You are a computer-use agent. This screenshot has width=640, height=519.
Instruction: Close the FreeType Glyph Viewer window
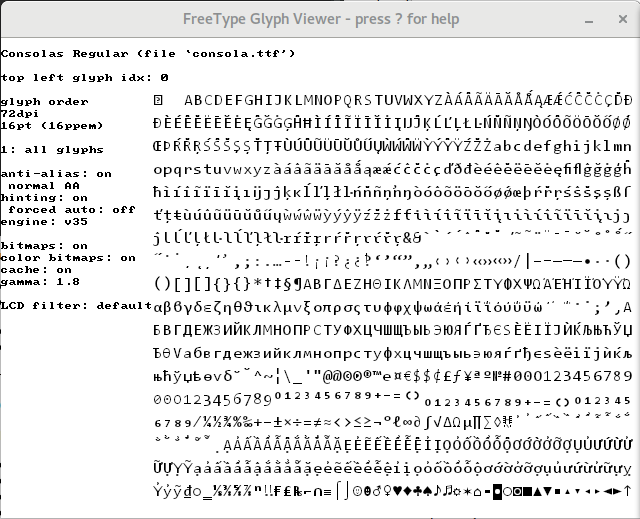point(622,19)
